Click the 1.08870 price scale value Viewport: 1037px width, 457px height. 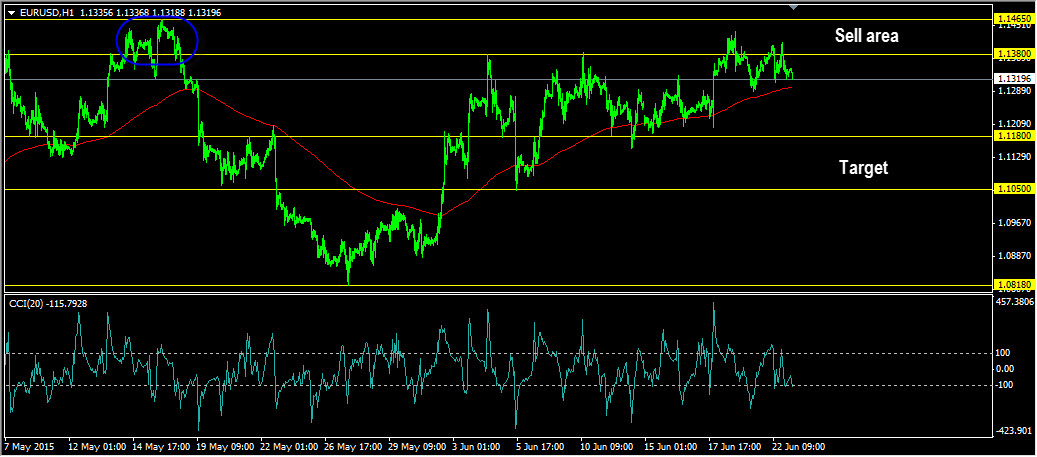pos(1014,255)
